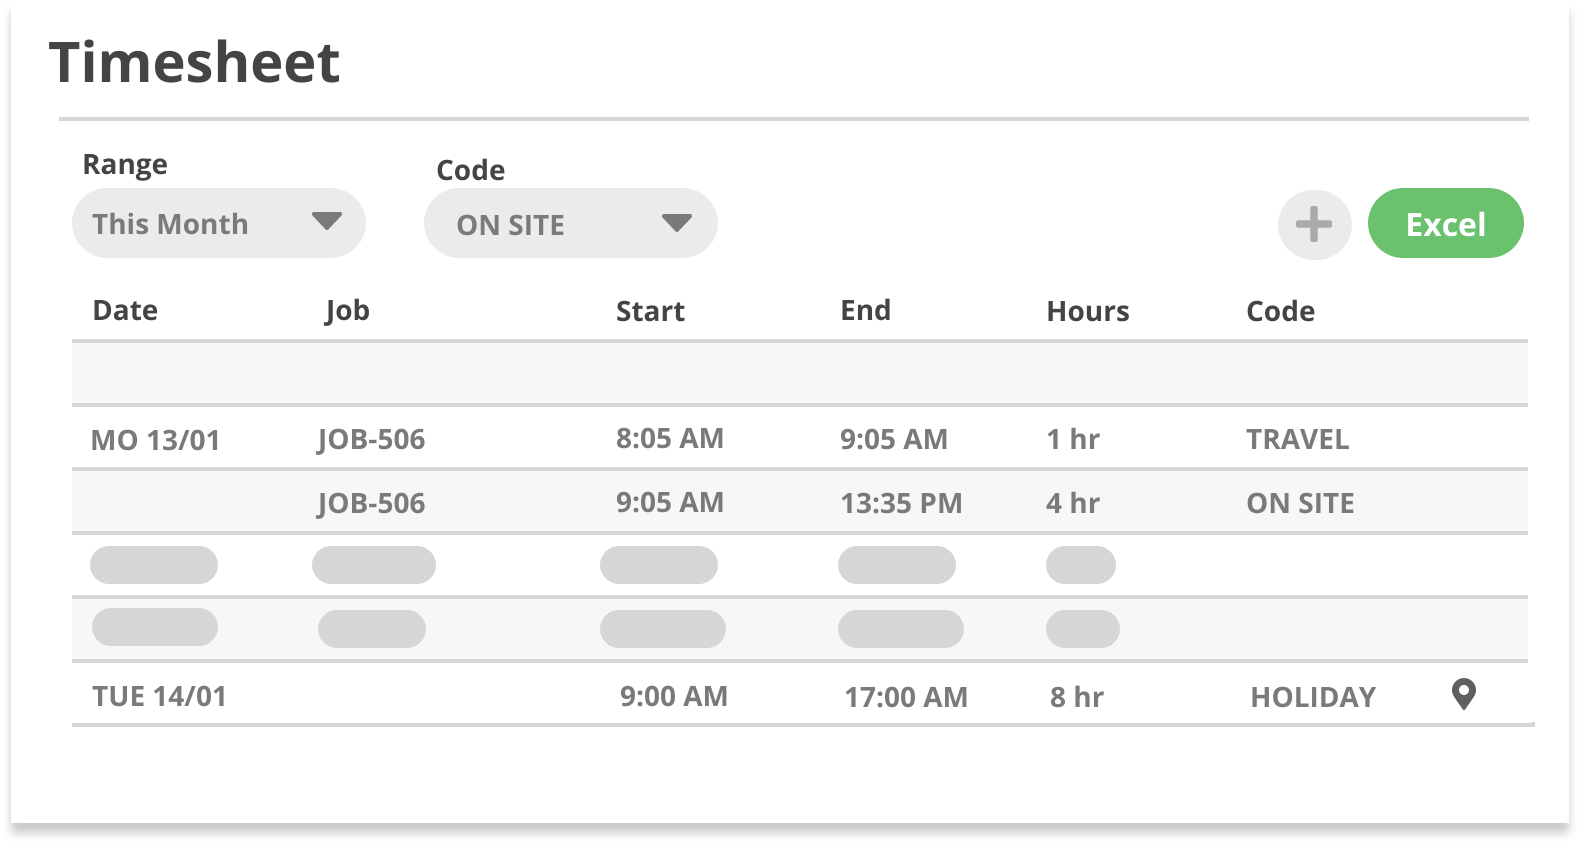Export timesheet with Excel button
This screenshot has width=1580, height=844.
[1445, 223]
